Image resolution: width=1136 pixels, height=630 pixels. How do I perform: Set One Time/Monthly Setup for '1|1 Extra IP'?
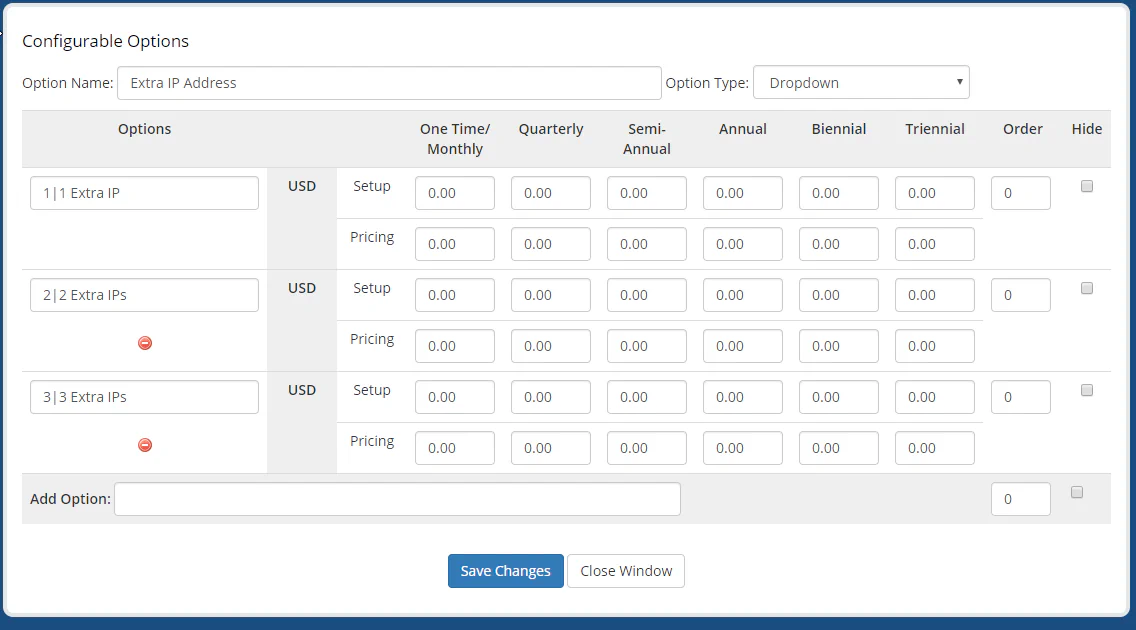coord(455,193)
